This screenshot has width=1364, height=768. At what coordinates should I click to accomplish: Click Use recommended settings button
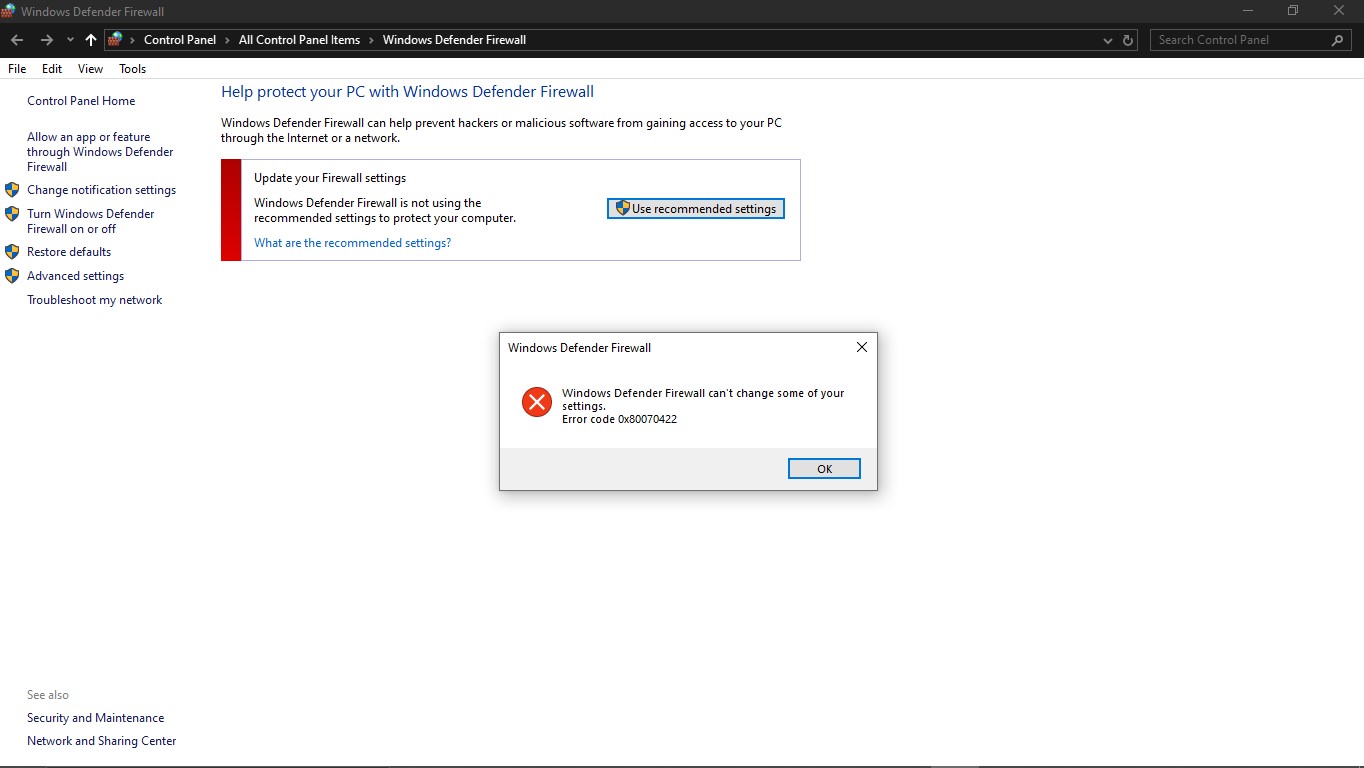point(696,209)
